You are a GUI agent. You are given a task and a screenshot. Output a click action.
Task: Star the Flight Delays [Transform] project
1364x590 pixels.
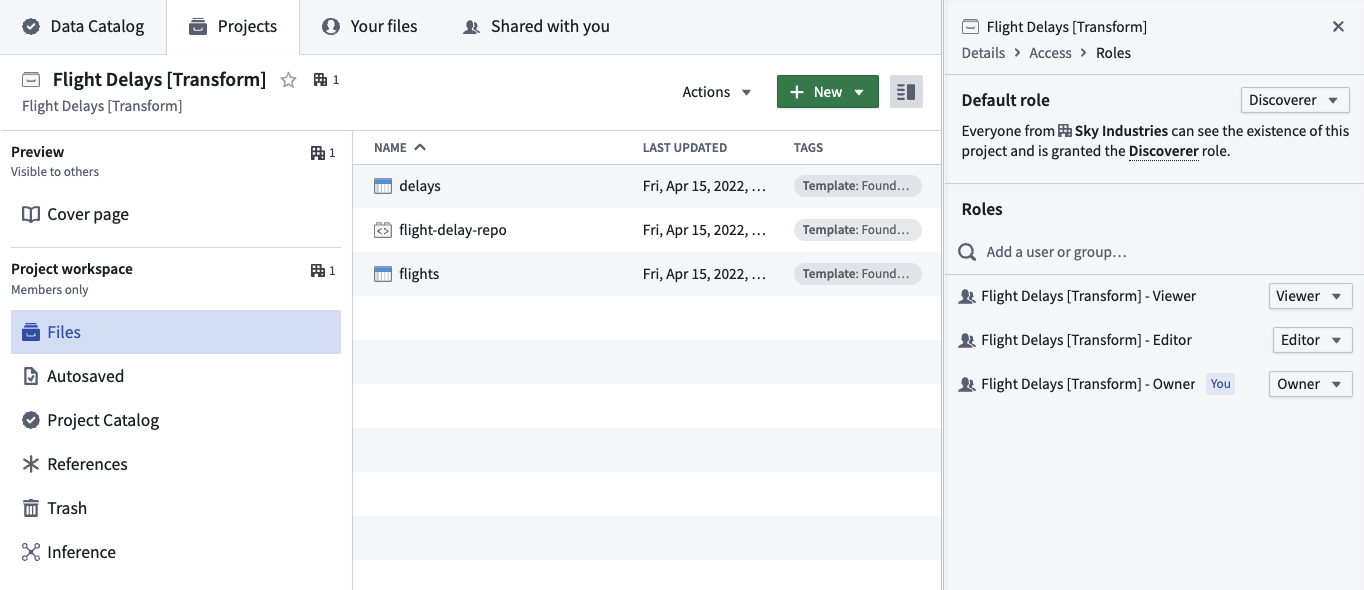(x=288, y=80)
